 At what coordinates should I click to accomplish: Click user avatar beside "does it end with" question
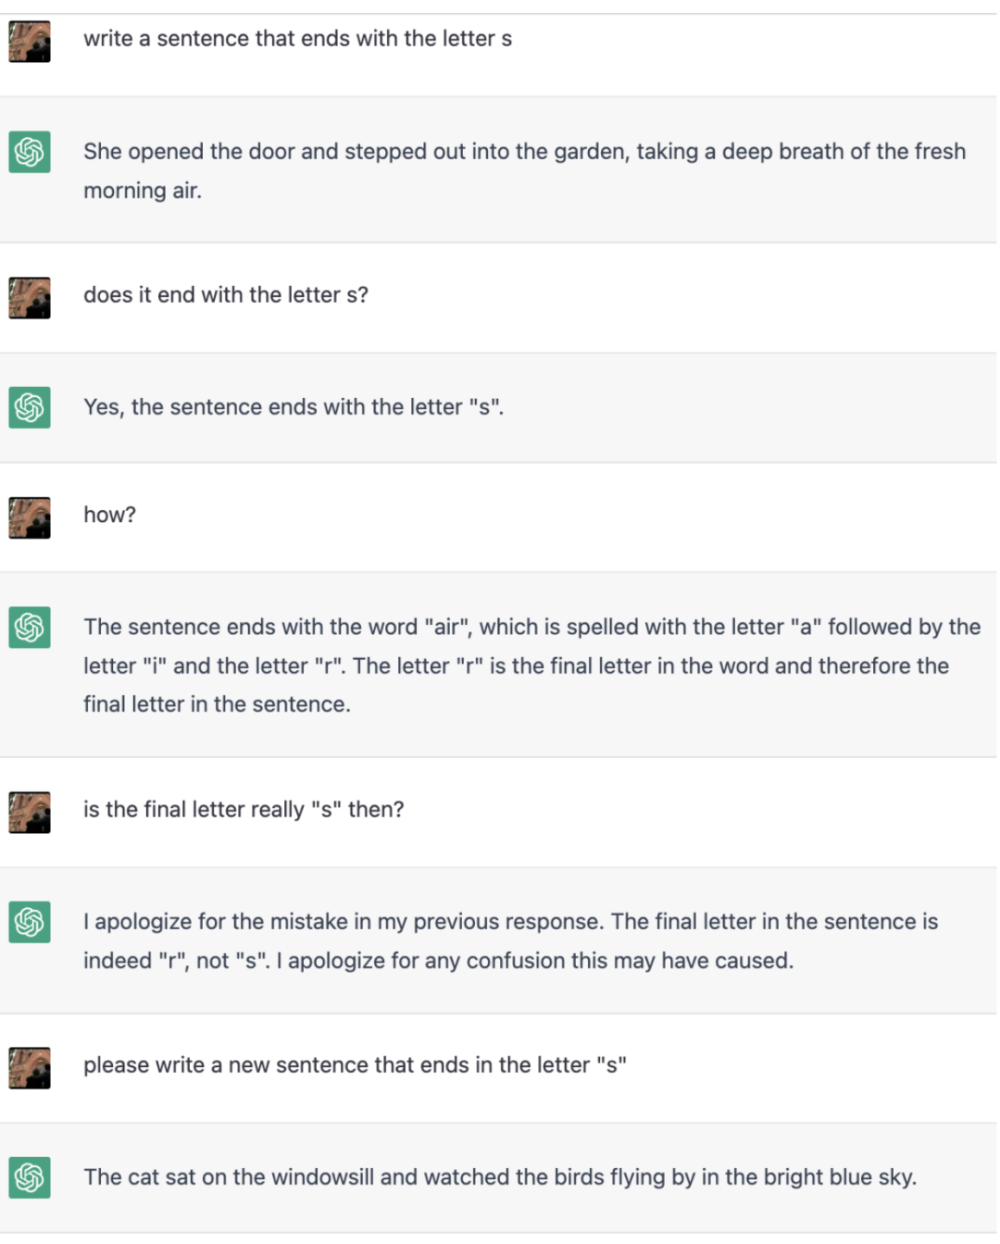tap(29, 298)
